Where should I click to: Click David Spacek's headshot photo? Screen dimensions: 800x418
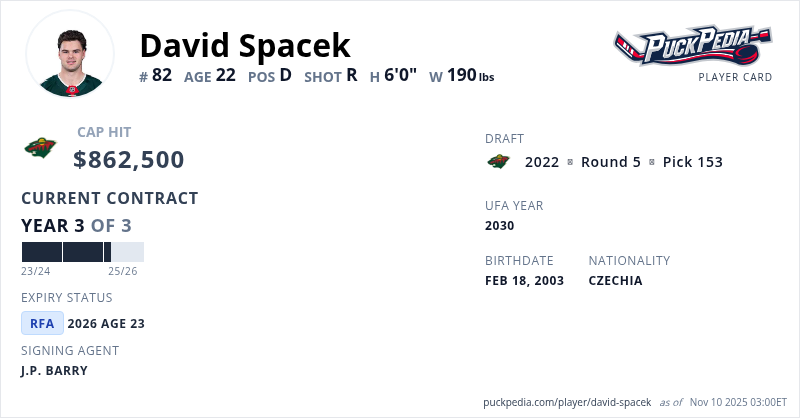point(71,55)
